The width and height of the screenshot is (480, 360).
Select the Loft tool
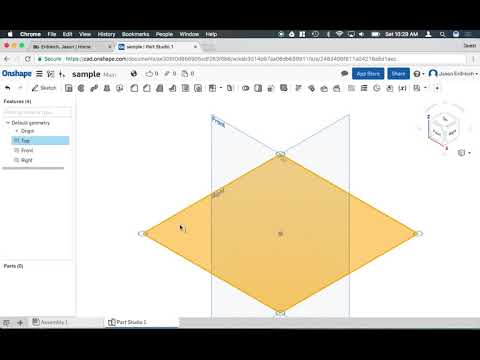pyautogui.click(x=107, y=88)
